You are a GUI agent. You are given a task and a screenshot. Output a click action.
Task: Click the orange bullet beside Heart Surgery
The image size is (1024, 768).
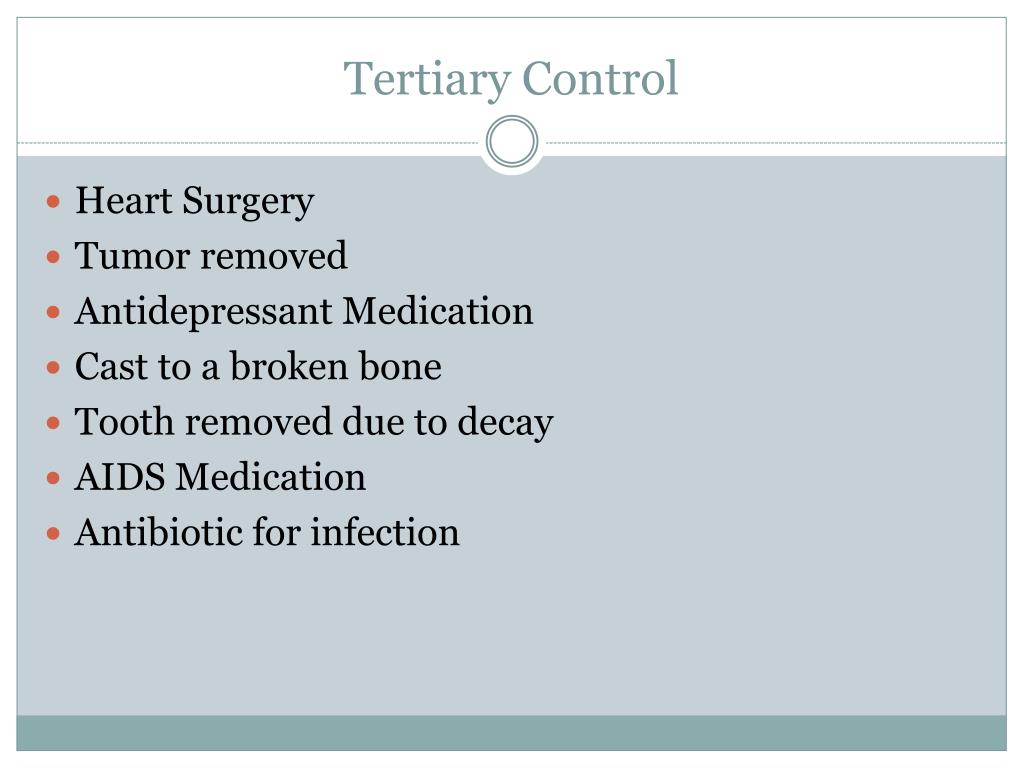[54, 201]
